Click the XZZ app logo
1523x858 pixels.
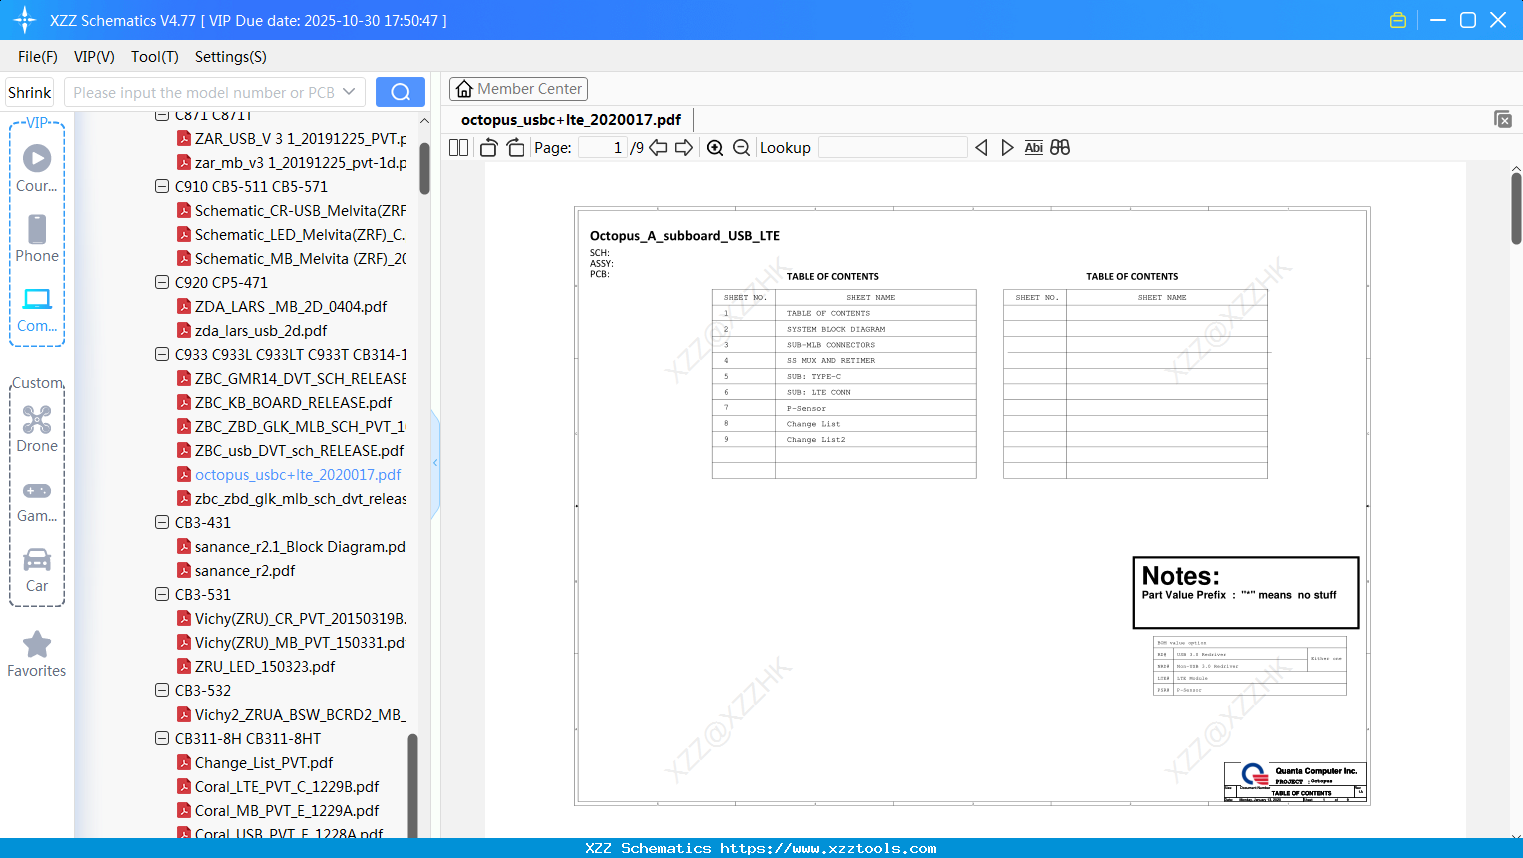pos(25,20)
